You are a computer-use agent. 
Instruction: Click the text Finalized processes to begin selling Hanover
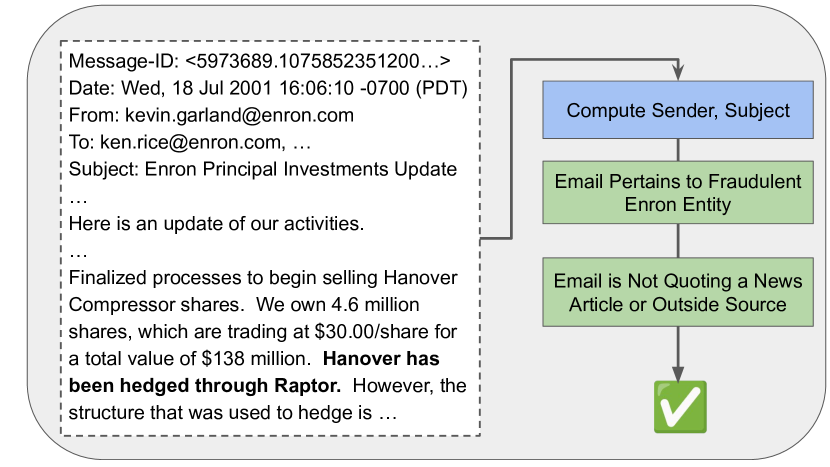263,277
